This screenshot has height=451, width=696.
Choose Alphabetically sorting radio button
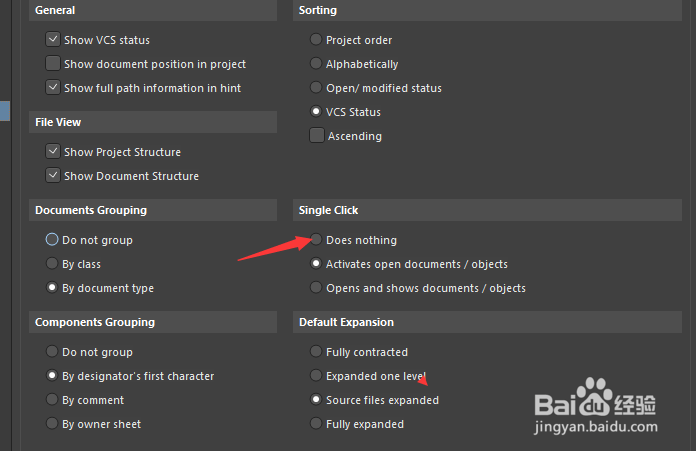point(316,64)
